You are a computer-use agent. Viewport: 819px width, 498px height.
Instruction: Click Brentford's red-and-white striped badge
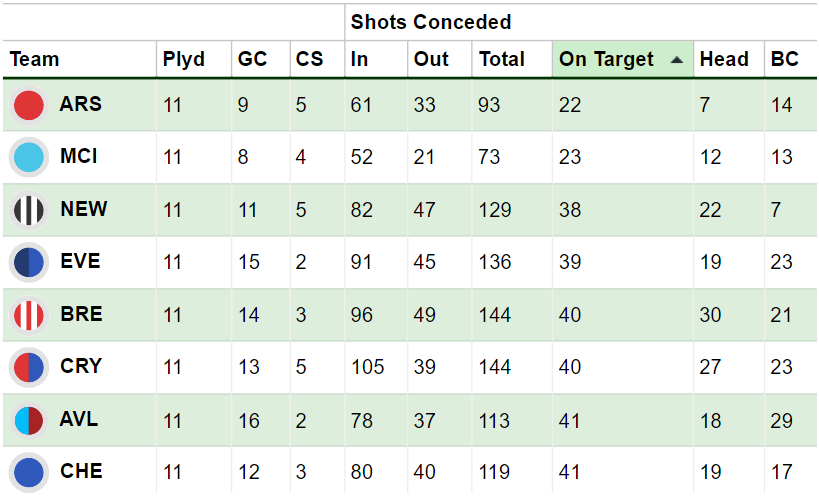29,315
